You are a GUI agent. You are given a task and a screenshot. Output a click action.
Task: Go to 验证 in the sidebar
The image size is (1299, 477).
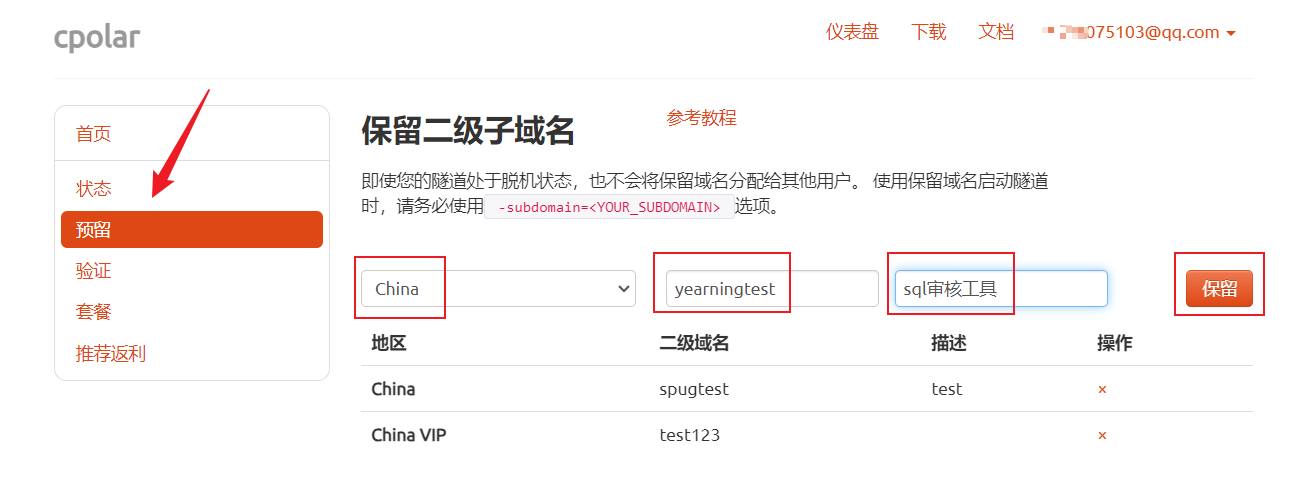[x=94, y=271]
